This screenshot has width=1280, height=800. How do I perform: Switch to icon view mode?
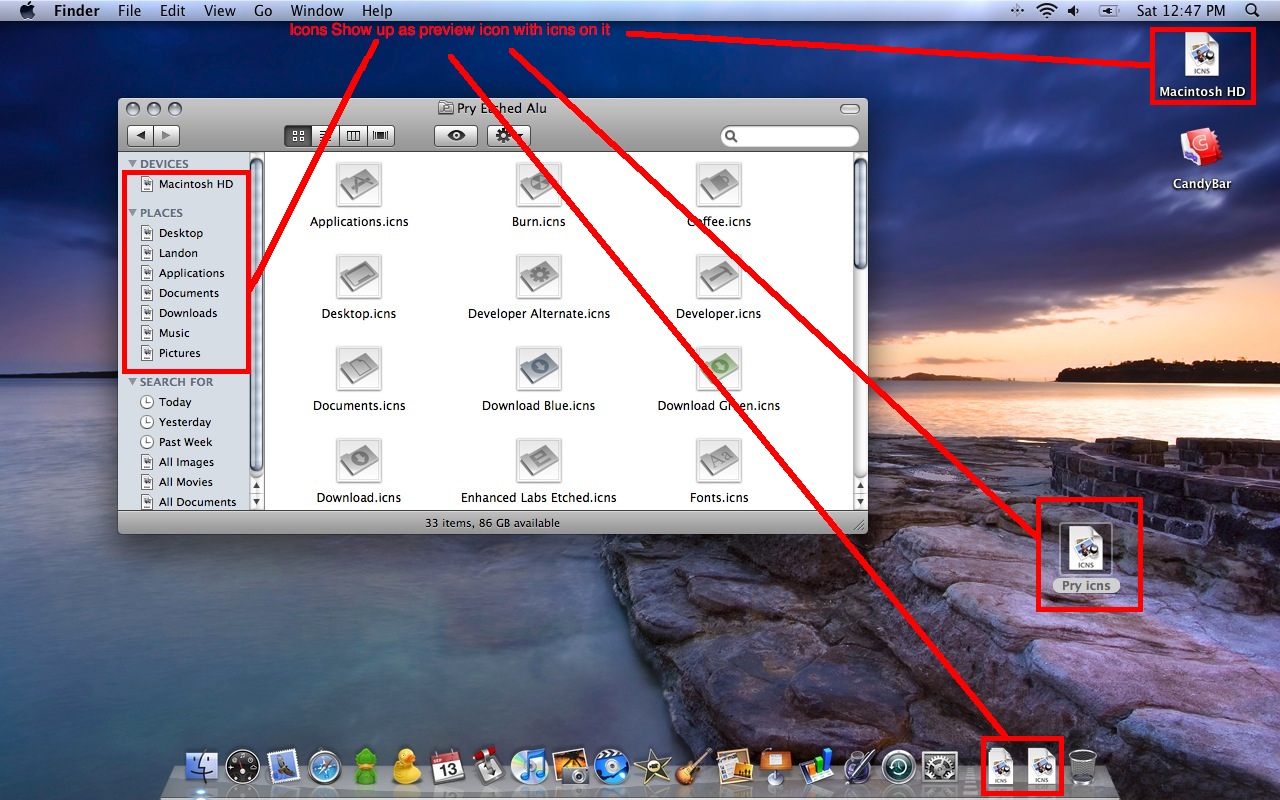pos(298,136)
